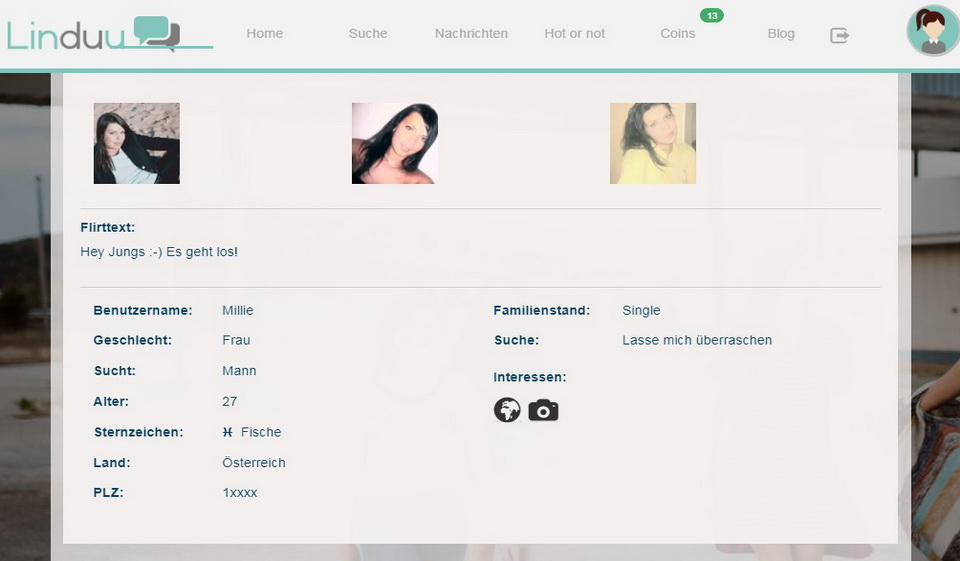Click the PLZ: label
The width and height of the screenshot is (960, 561).
108,492
